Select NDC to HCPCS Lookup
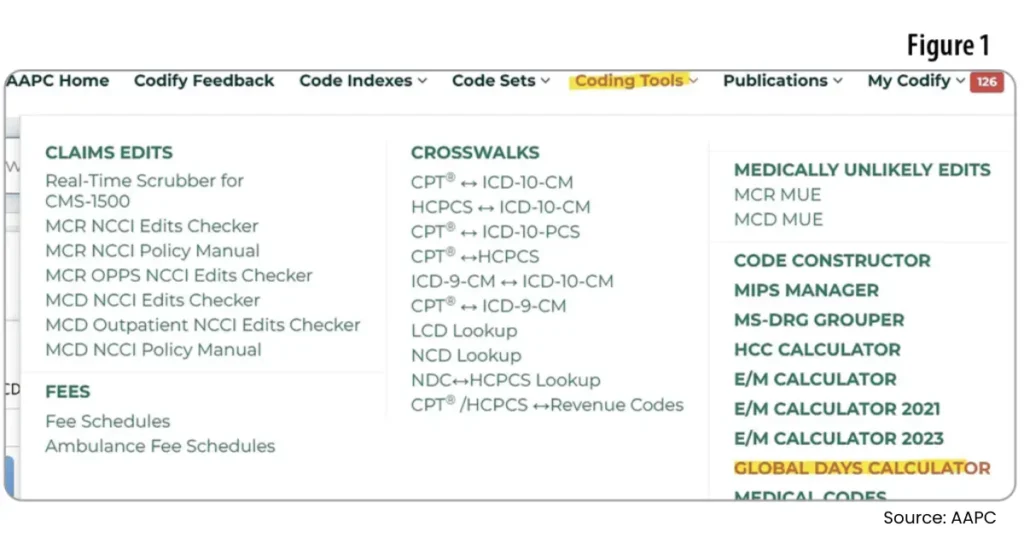Viewport: 1024px width, 538px height. pos(505,380)
